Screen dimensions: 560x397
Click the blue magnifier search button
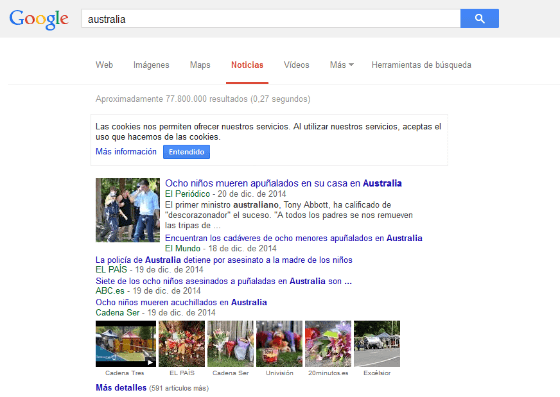pos(479,19)
